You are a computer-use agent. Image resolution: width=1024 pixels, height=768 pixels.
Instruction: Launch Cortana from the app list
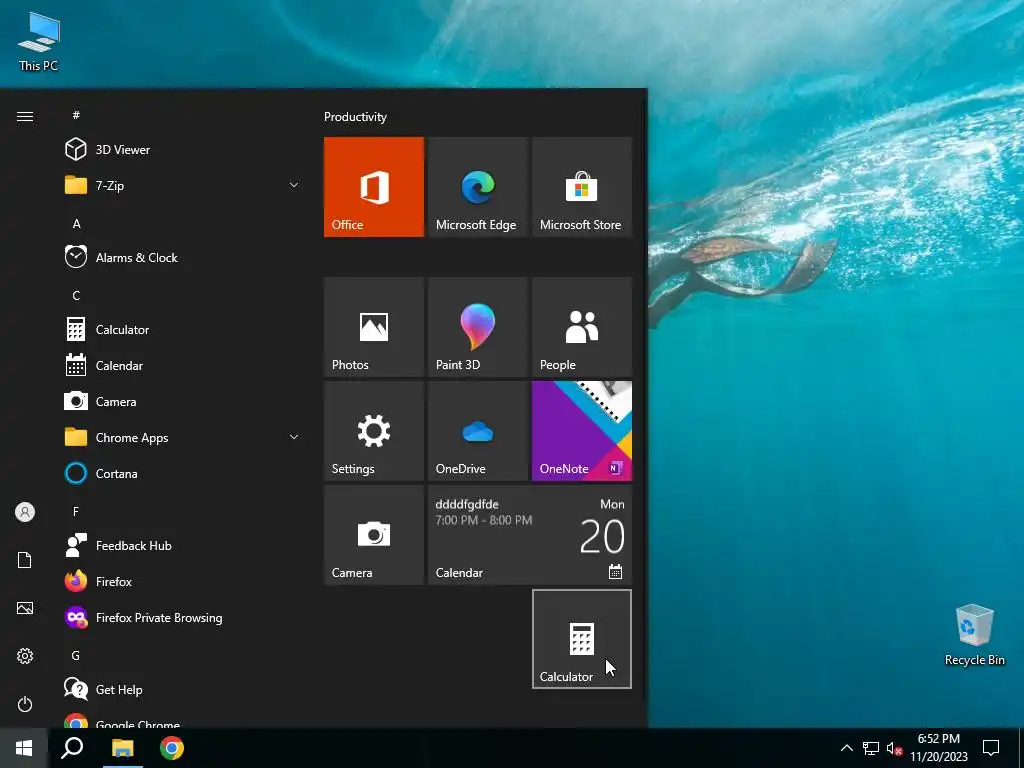pos(183,473)
